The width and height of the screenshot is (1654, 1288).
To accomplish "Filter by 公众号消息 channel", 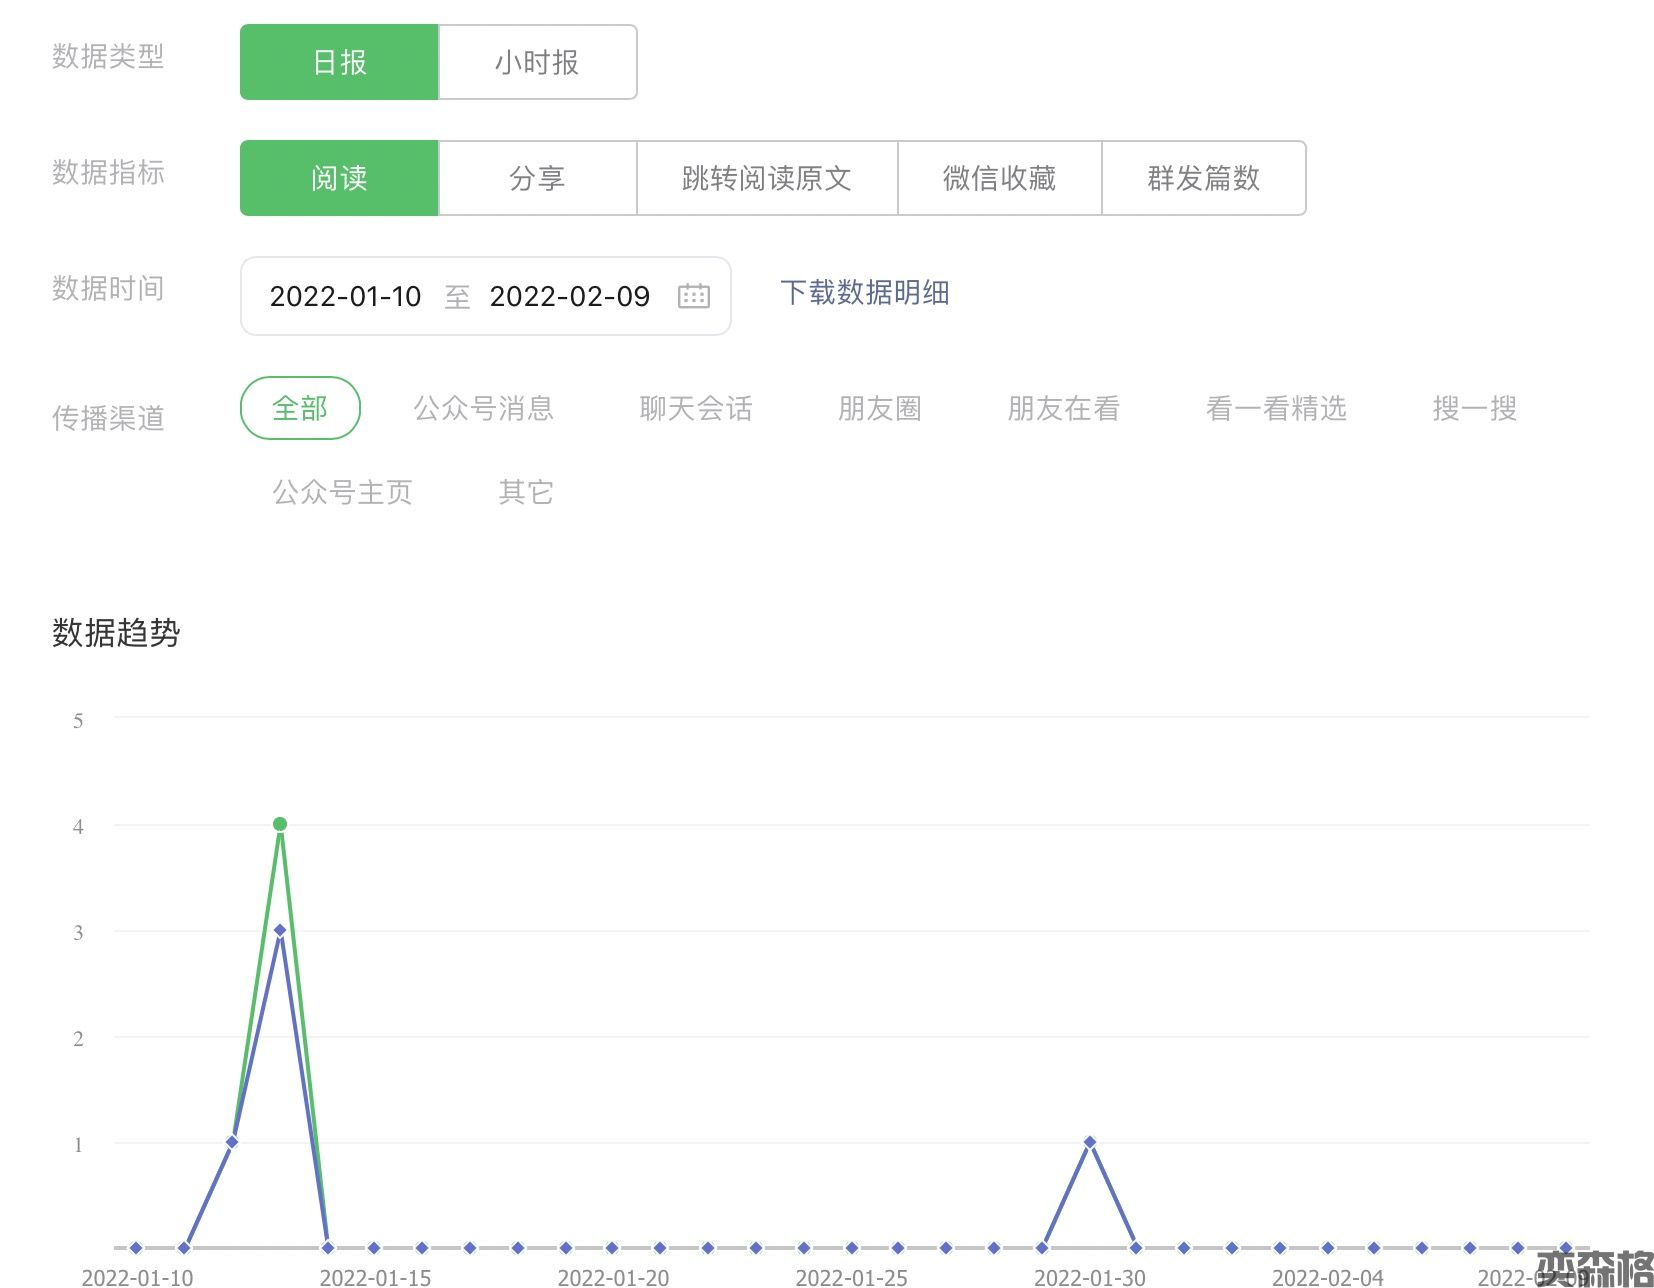I will (483, 408).
